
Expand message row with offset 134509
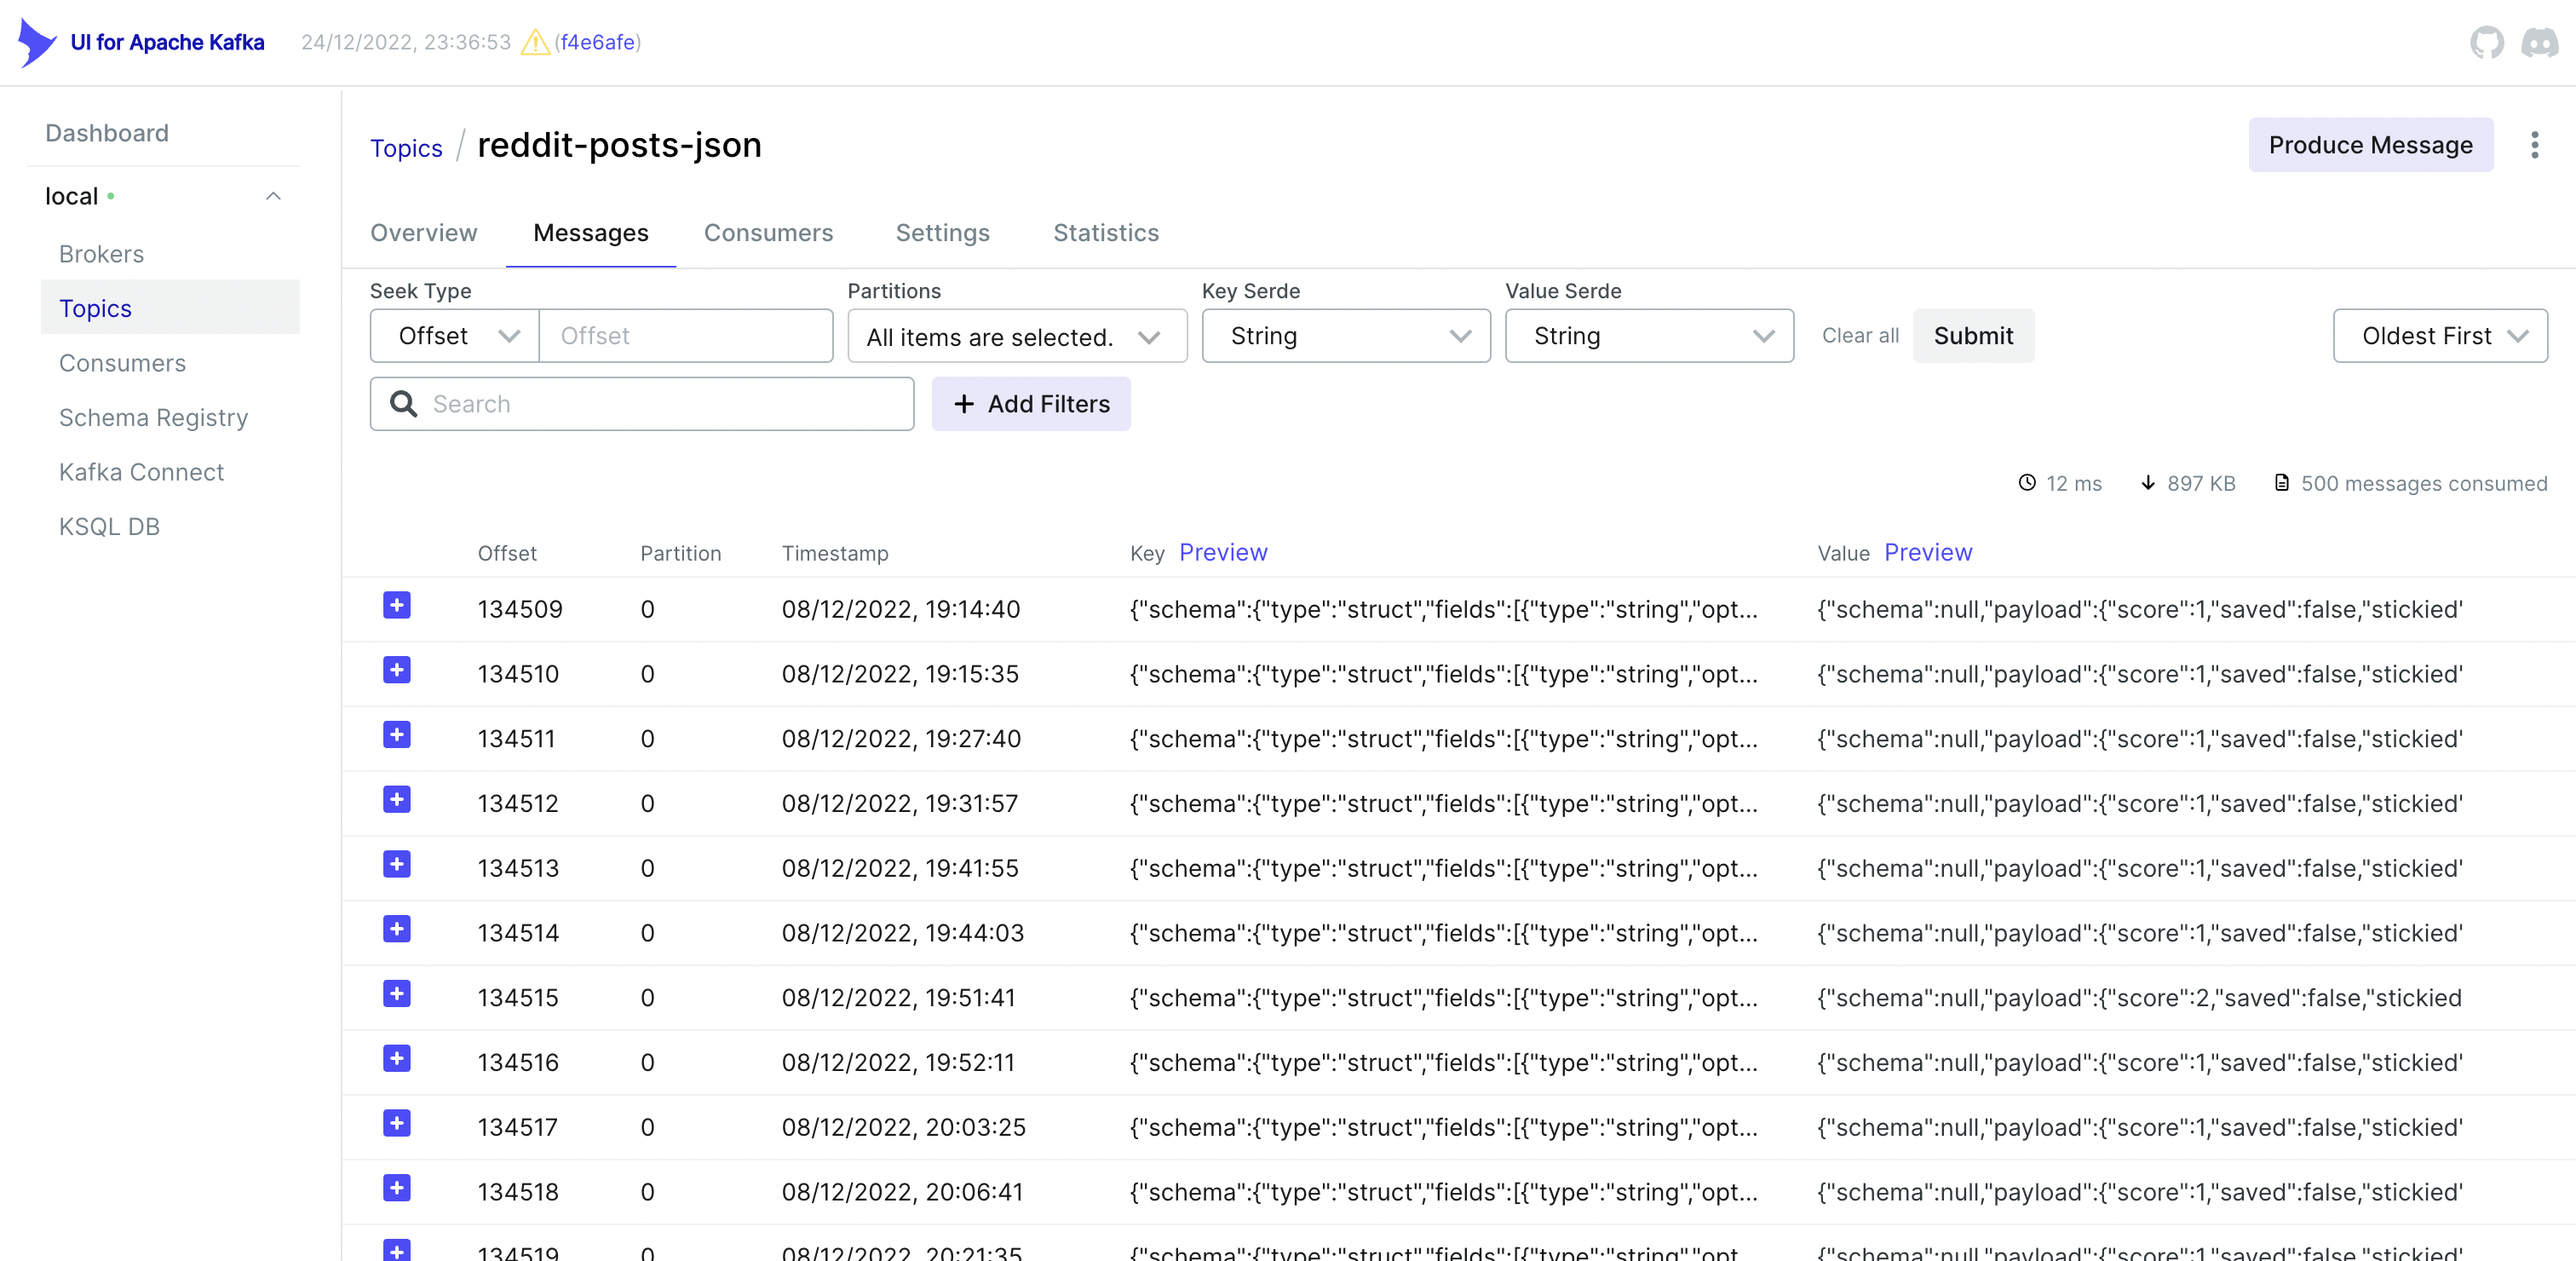[397, 605]
